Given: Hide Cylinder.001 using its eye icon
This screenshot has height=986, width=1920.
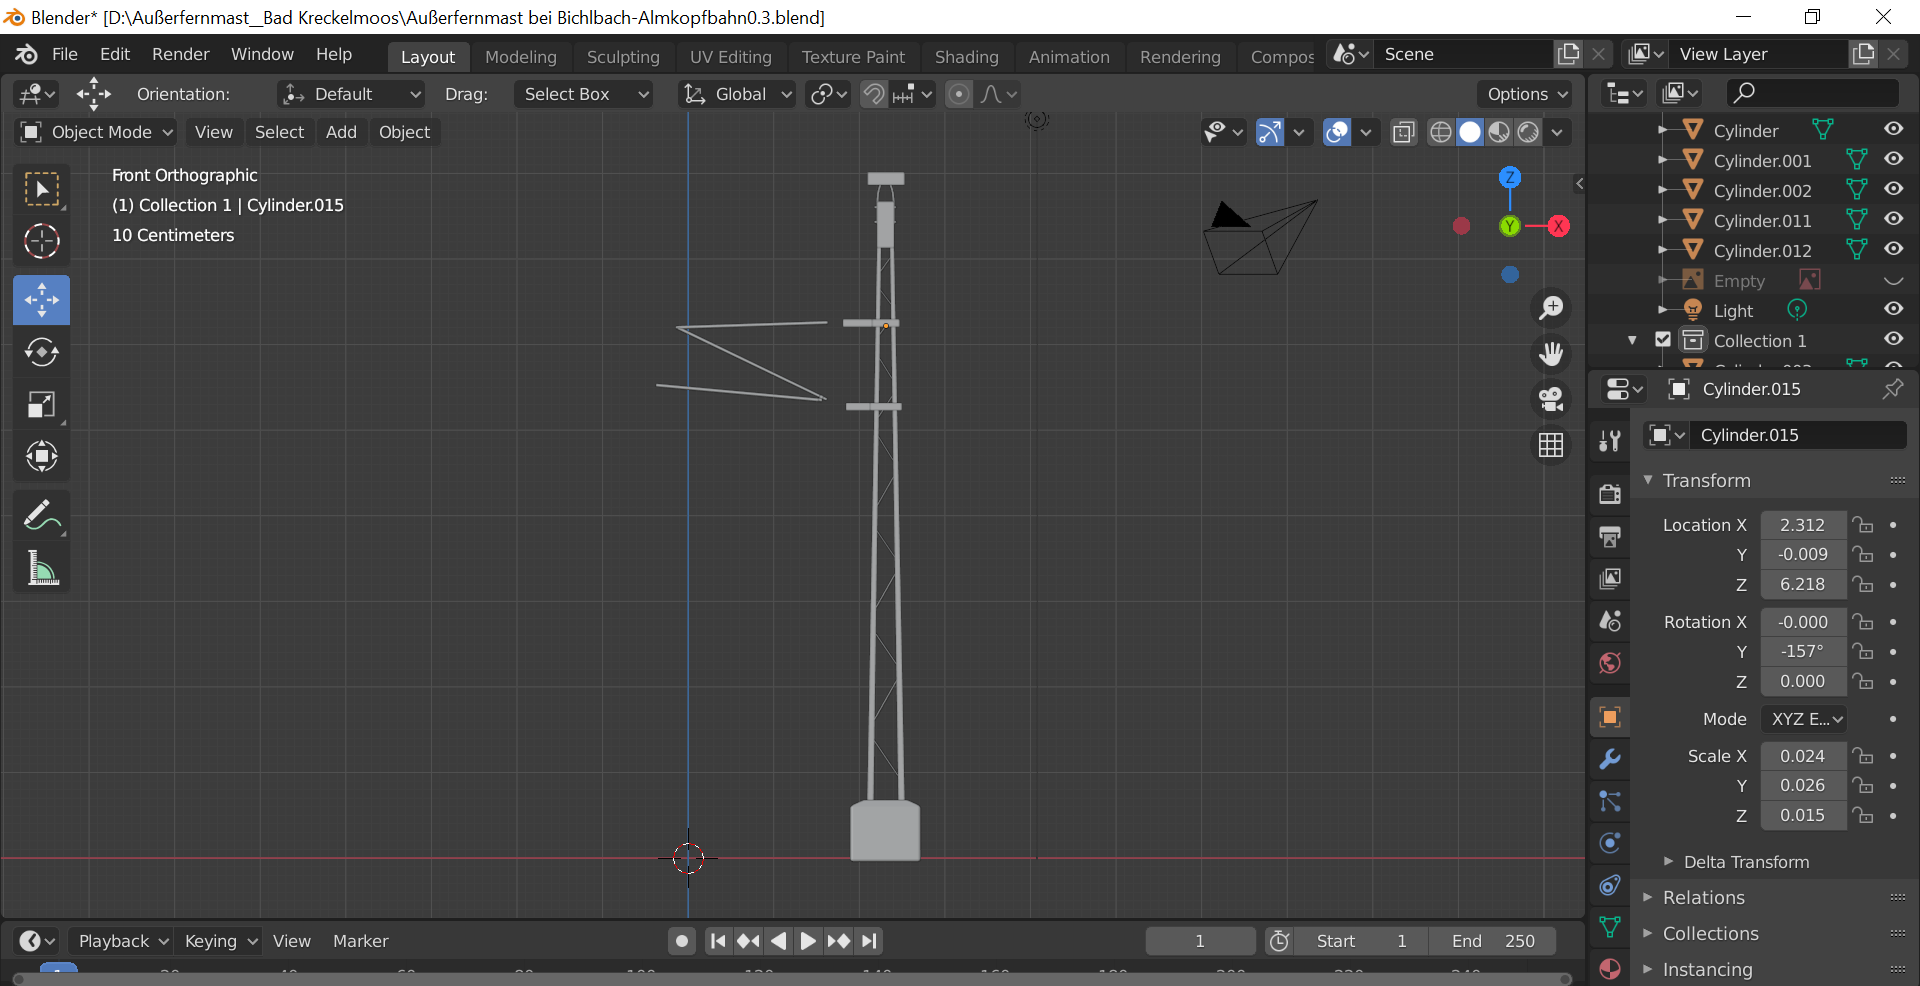Looking at the screenshot, I should click(x=1893, y=160).
